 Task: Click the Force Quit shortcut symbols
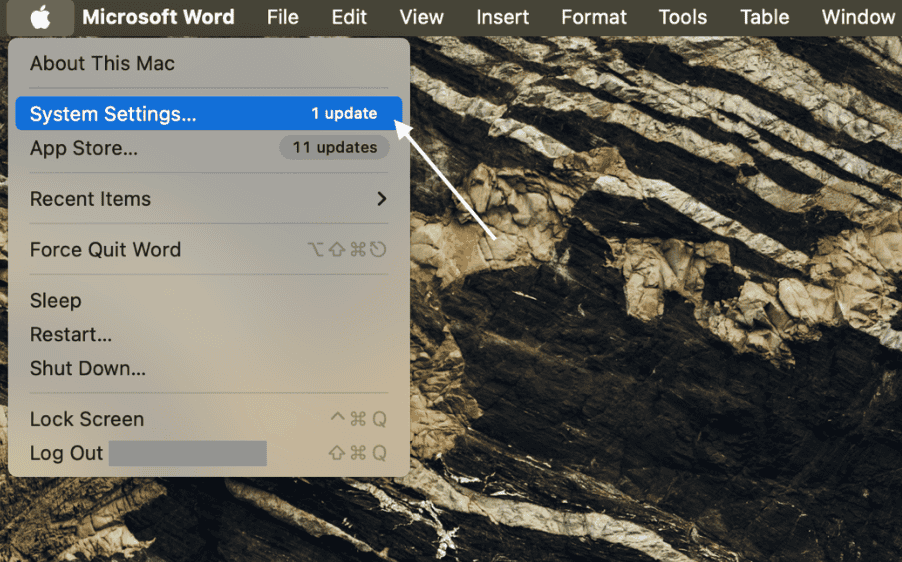(347, 250)
